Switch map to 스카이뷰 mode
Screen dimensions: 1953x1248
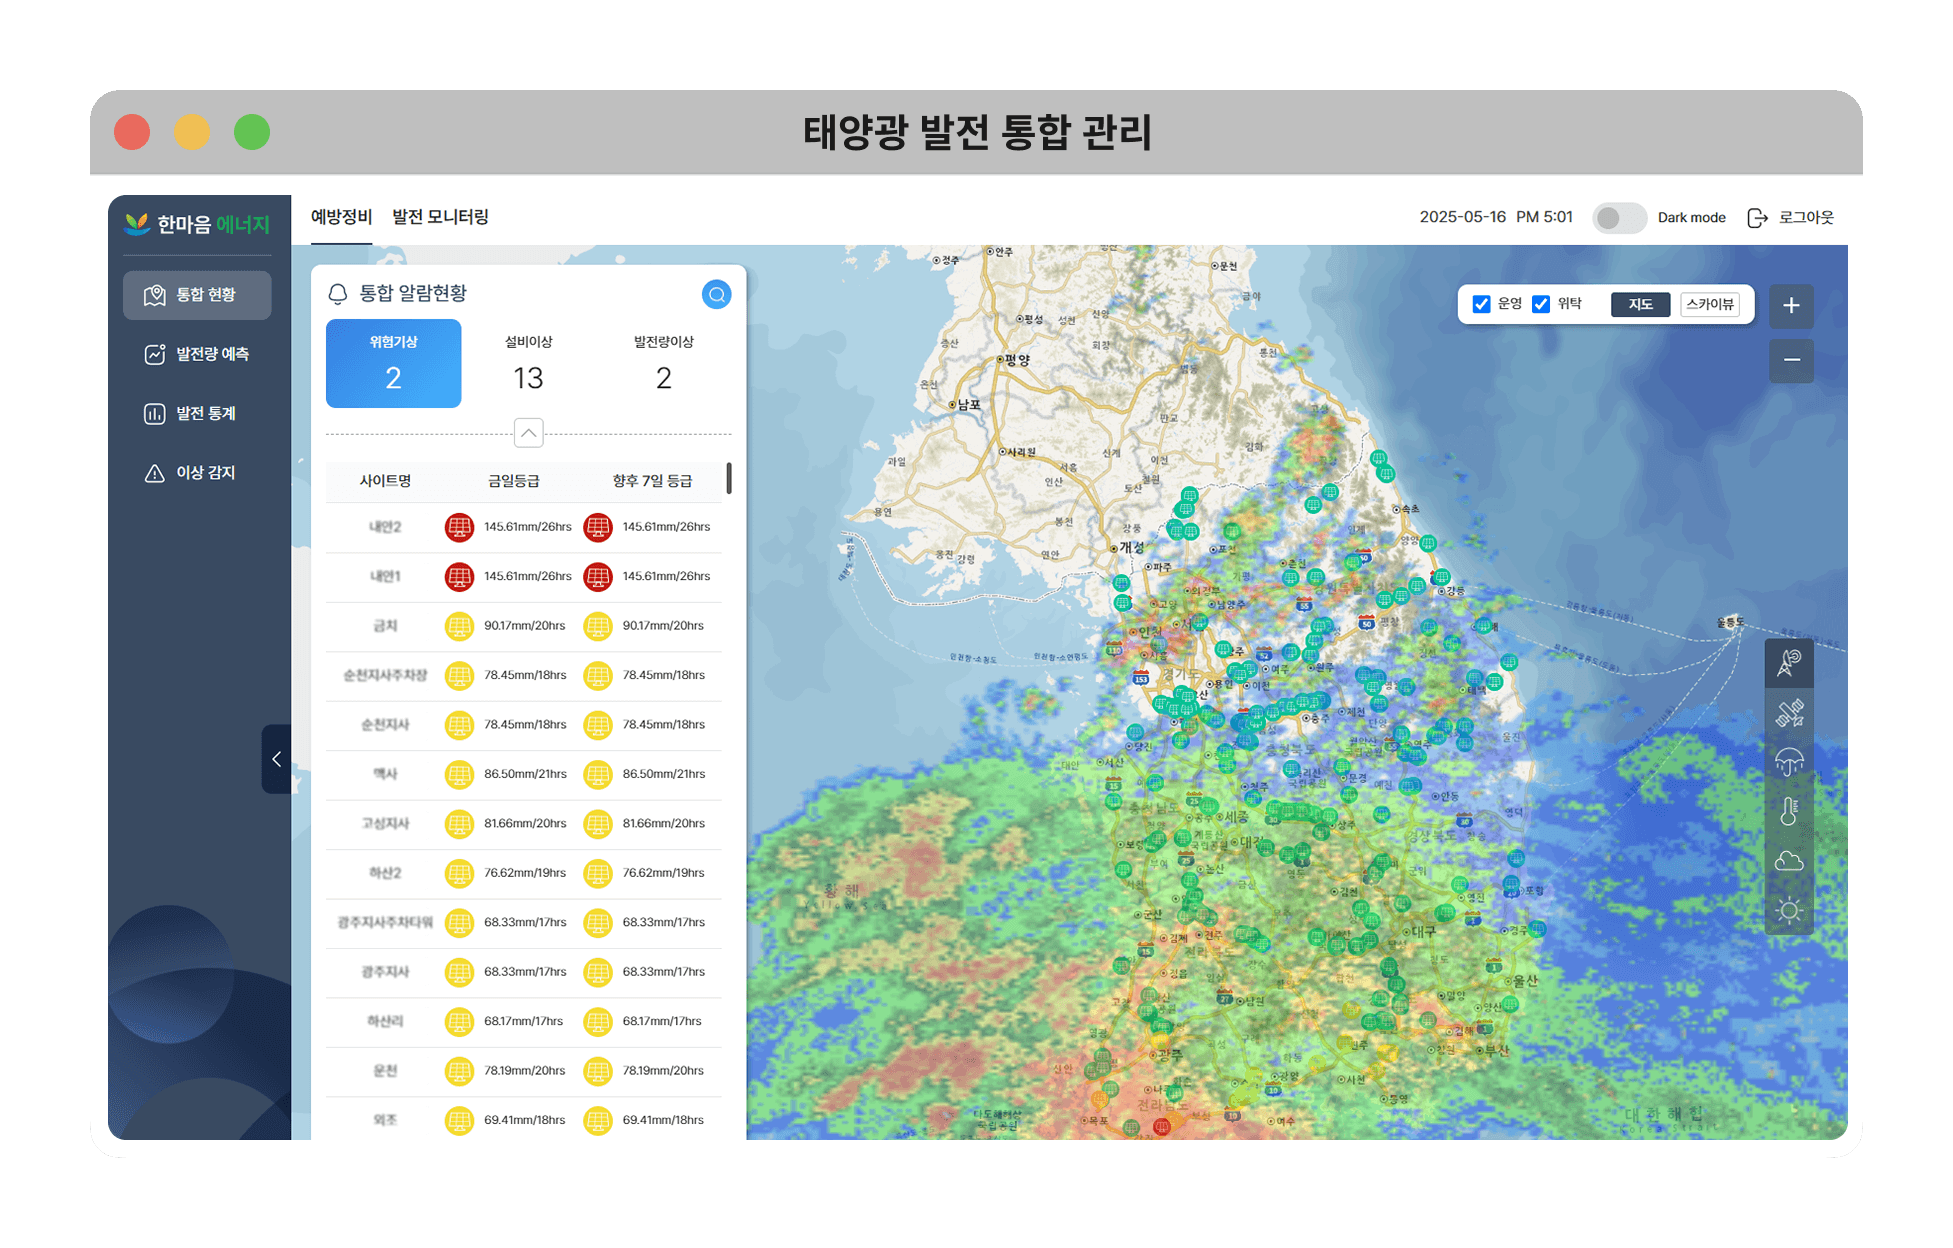click(1709, 304)
